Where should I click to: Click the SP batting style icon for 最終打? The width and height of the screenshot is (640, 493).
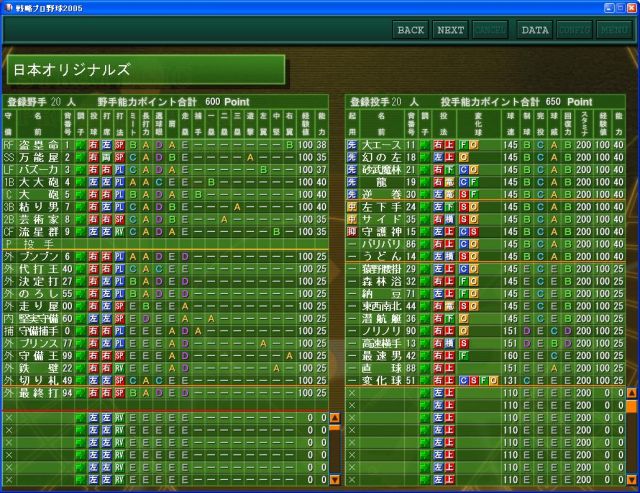(x=119, y=393)
